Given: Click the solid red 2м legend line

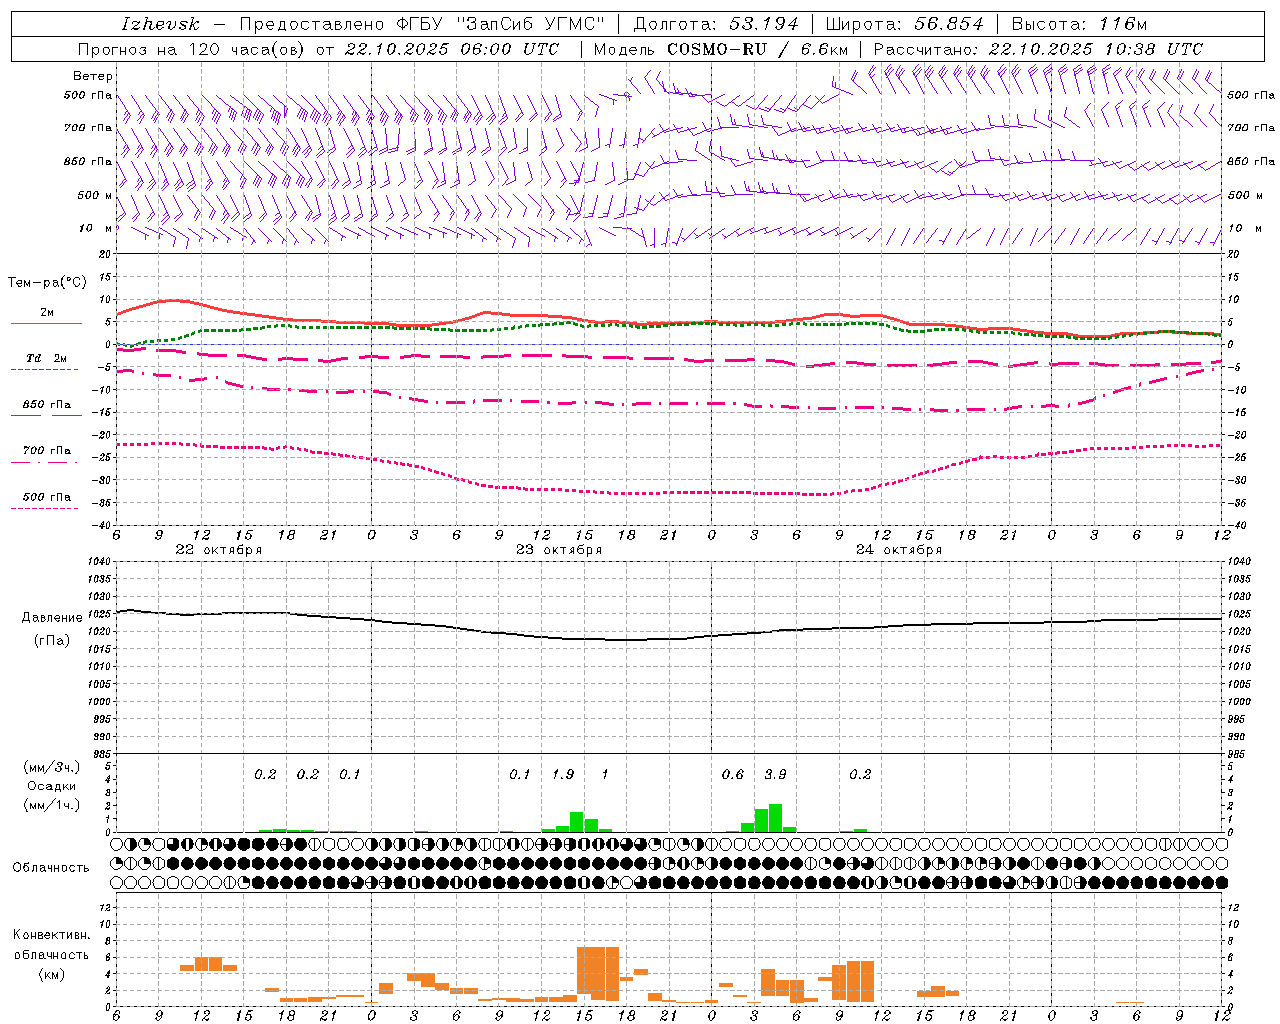Looking at the screenshot, I should coord(46,323).
